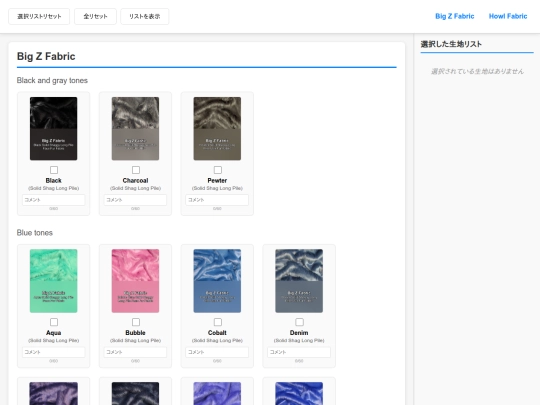Click the 'Black and gray tones' heading
This screenshot has height=405, width=540.
click(52, 80)
